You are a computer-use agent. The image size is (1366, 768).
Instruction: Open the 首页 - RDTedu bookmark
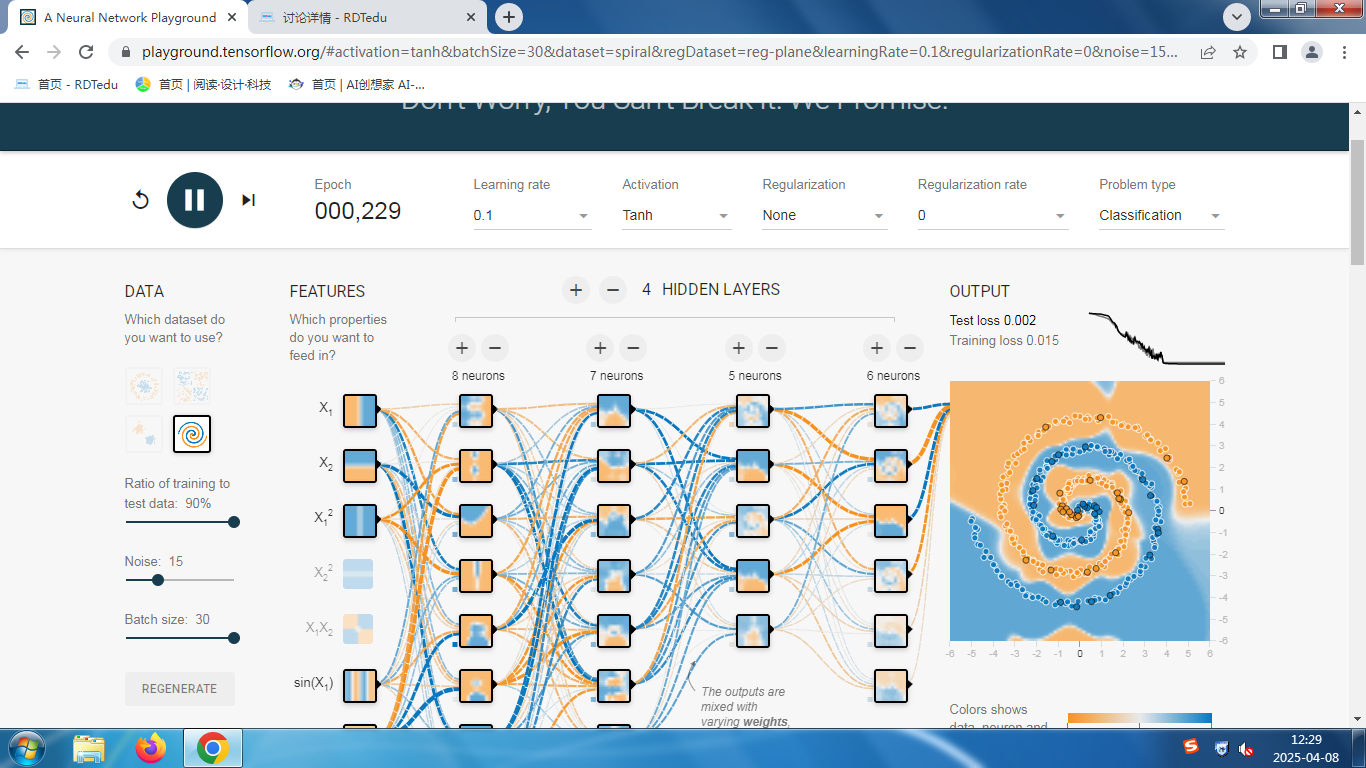(66, 85)
